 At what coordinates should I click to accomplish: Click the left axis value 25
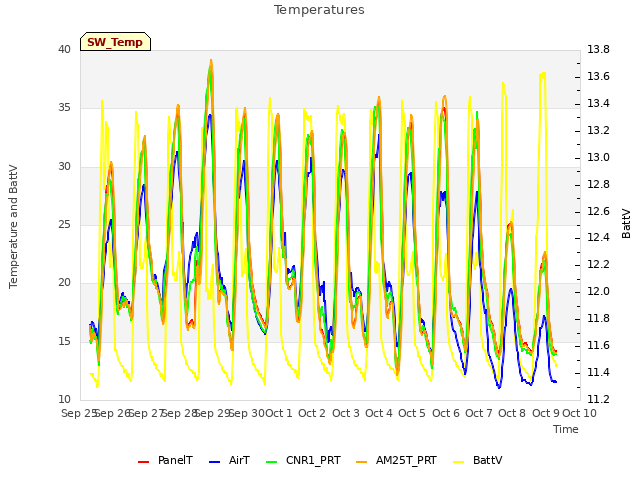click(64, 224)
